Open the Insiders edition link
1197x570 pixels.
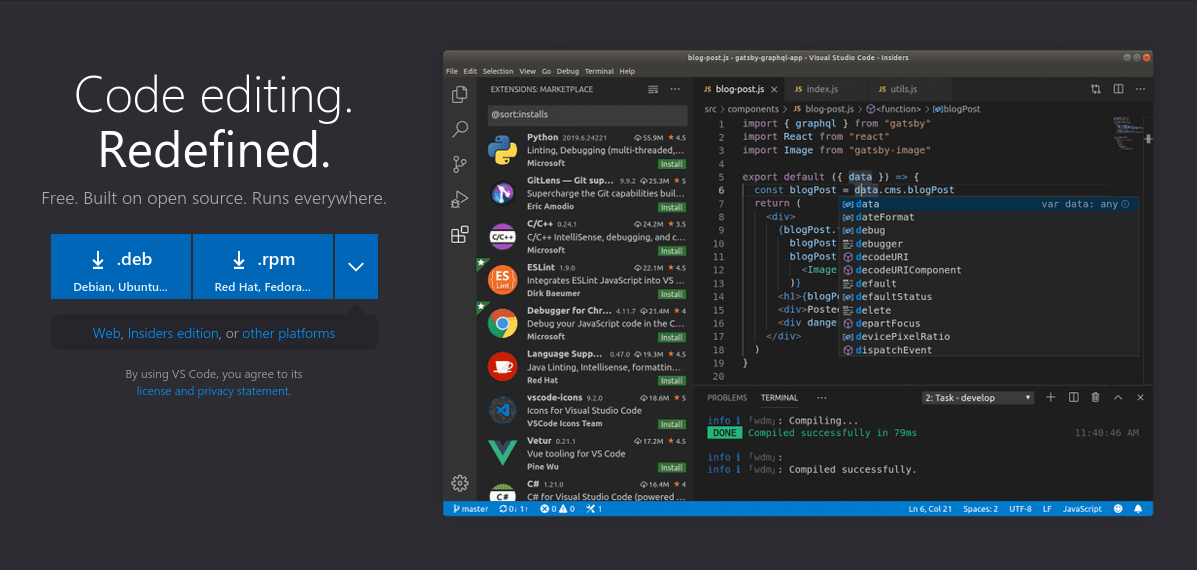[173, 333]
